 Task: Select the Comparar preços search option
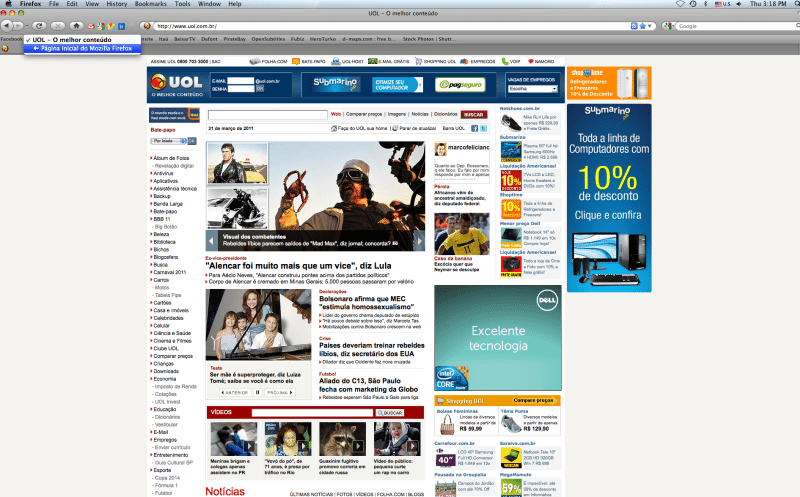click(x=364, y=114)
